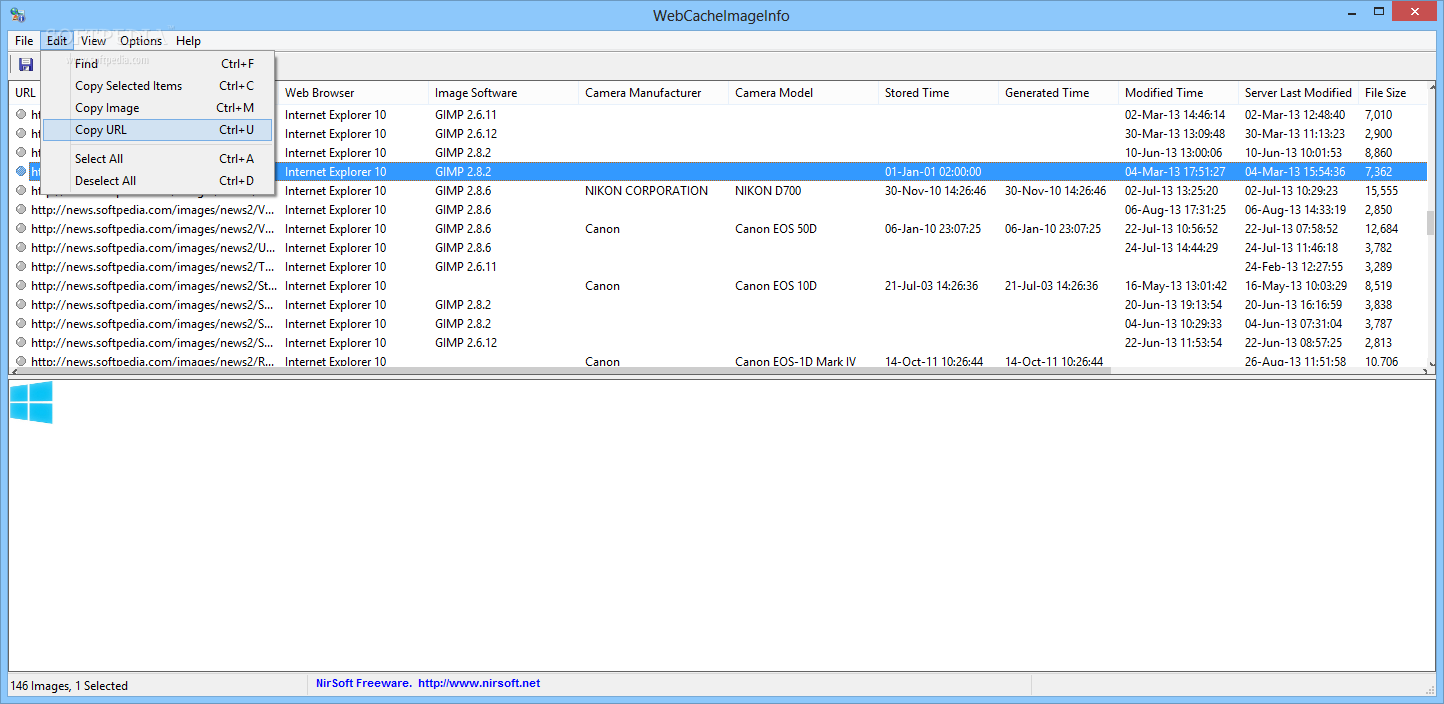This screenshot has height=704, width=1444.
Task: Click the circle icon of the 24-Feb-13 12:27:55 row
Action: click(x=21, y=267)
